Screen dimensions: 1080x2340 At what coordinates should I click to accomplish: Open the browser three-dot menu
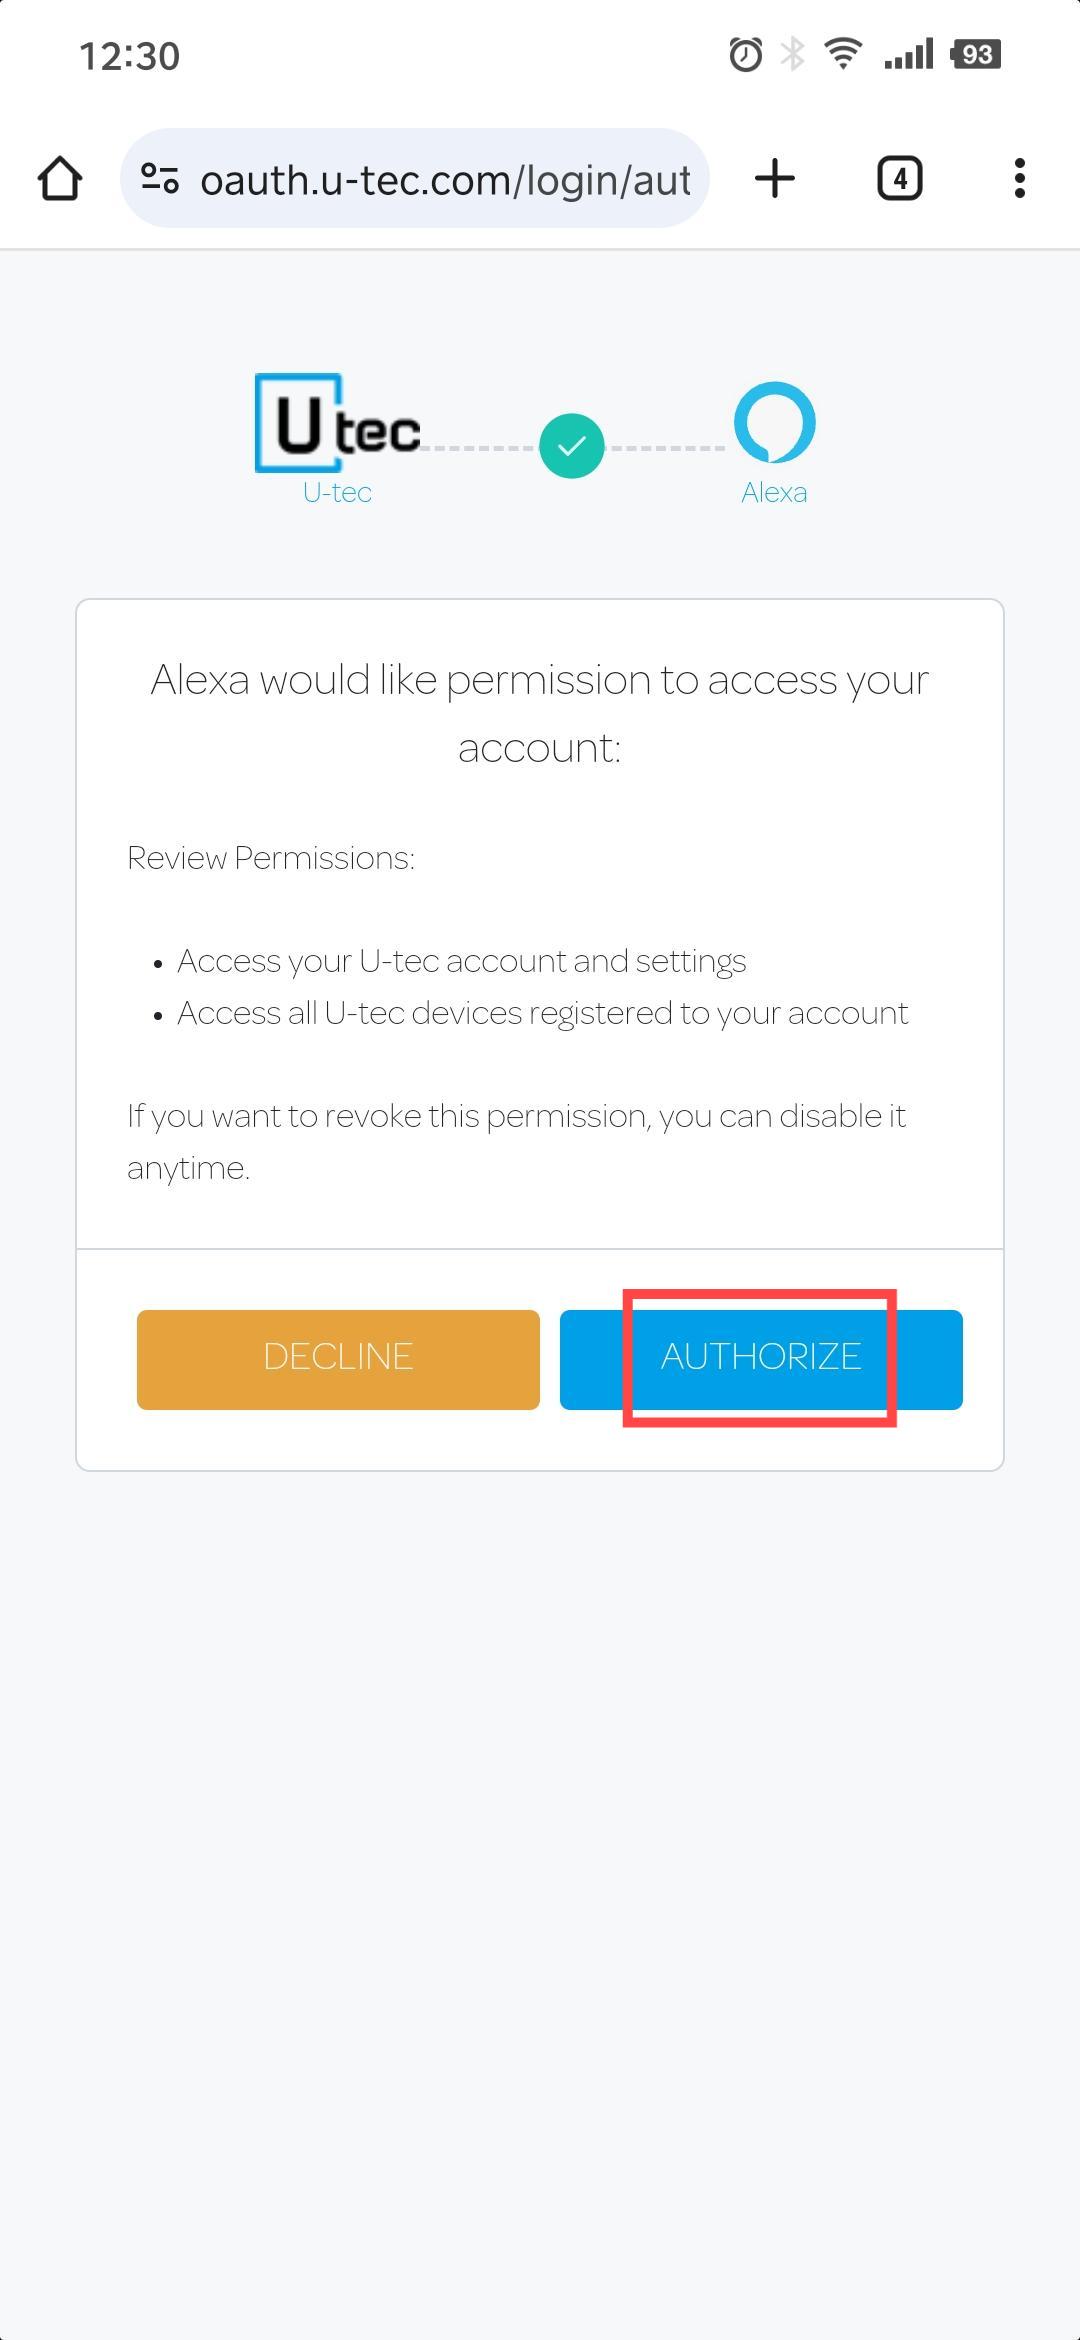1019,179
